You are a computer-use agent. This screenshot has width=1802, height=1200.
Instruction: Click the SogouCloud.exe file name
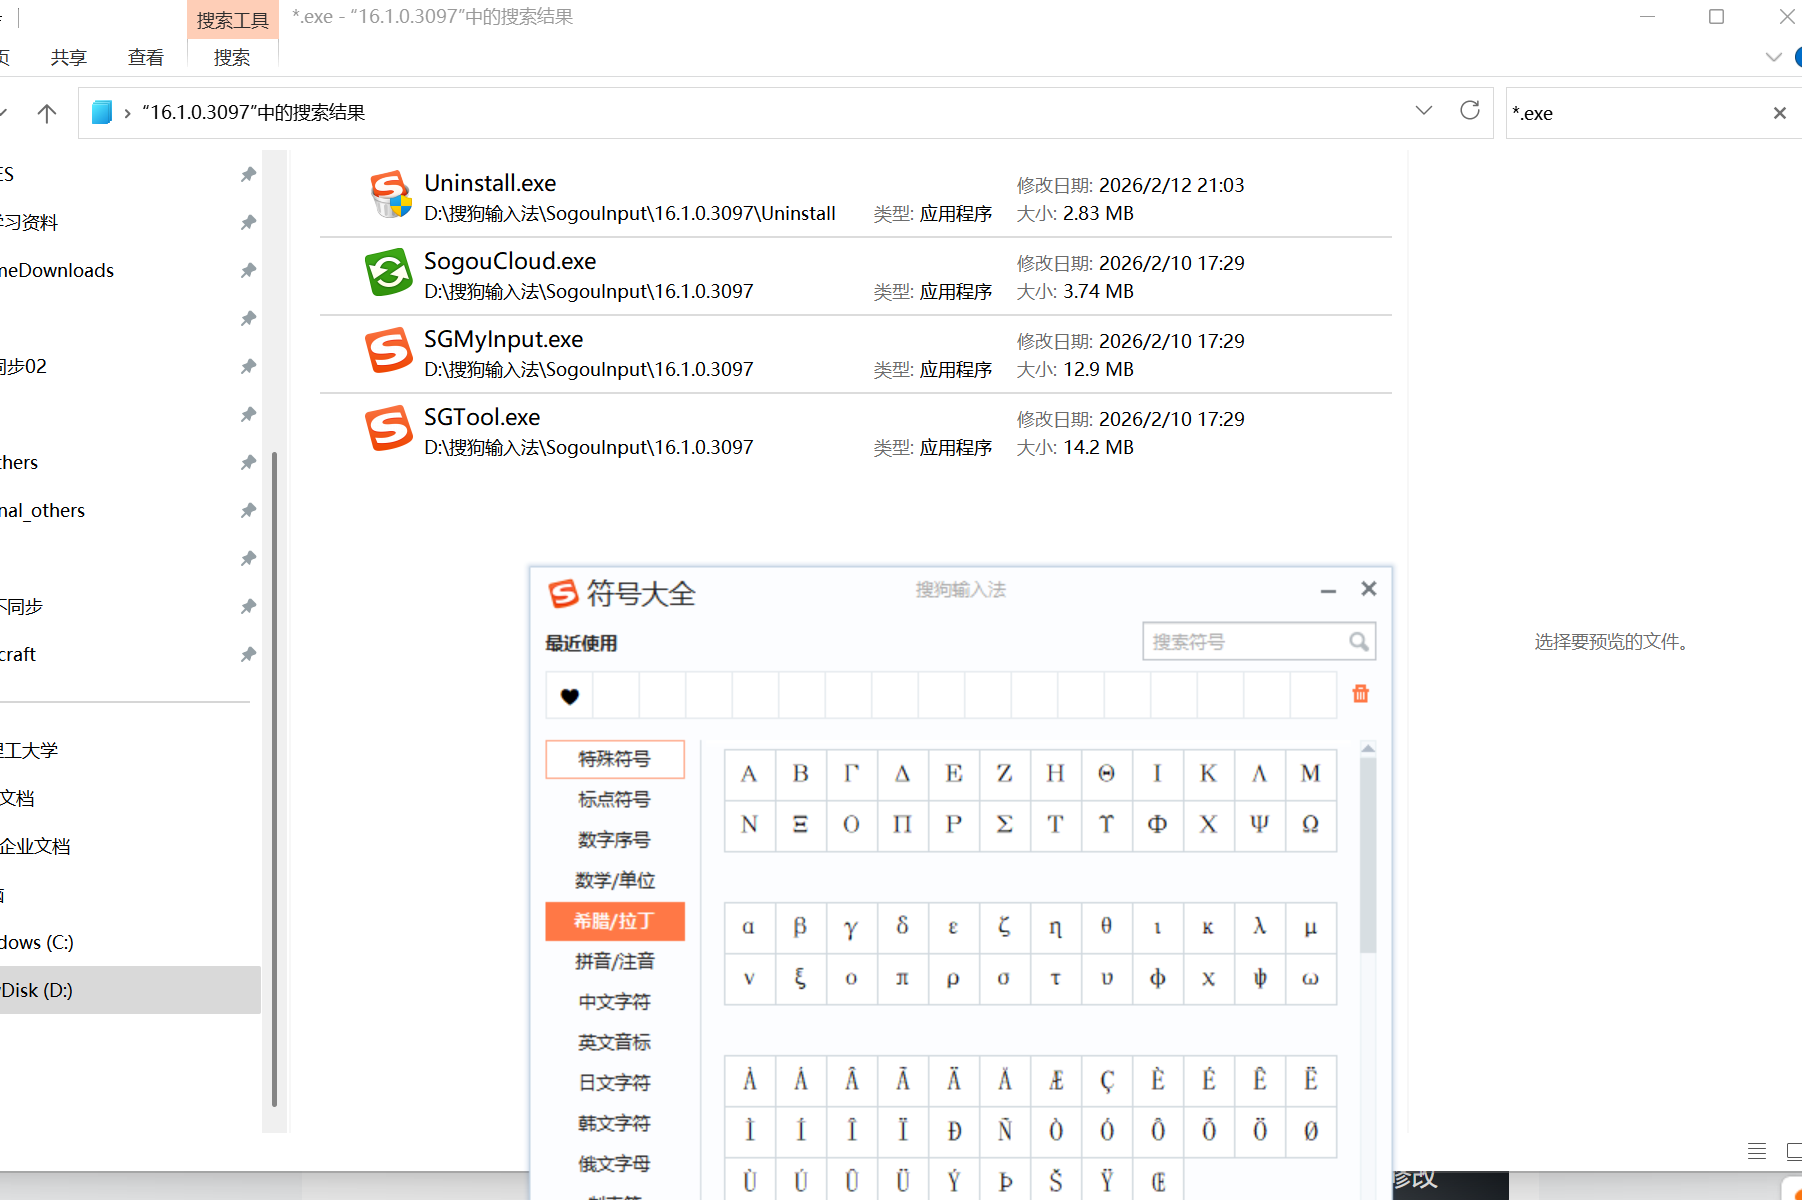tap(510, 261)
